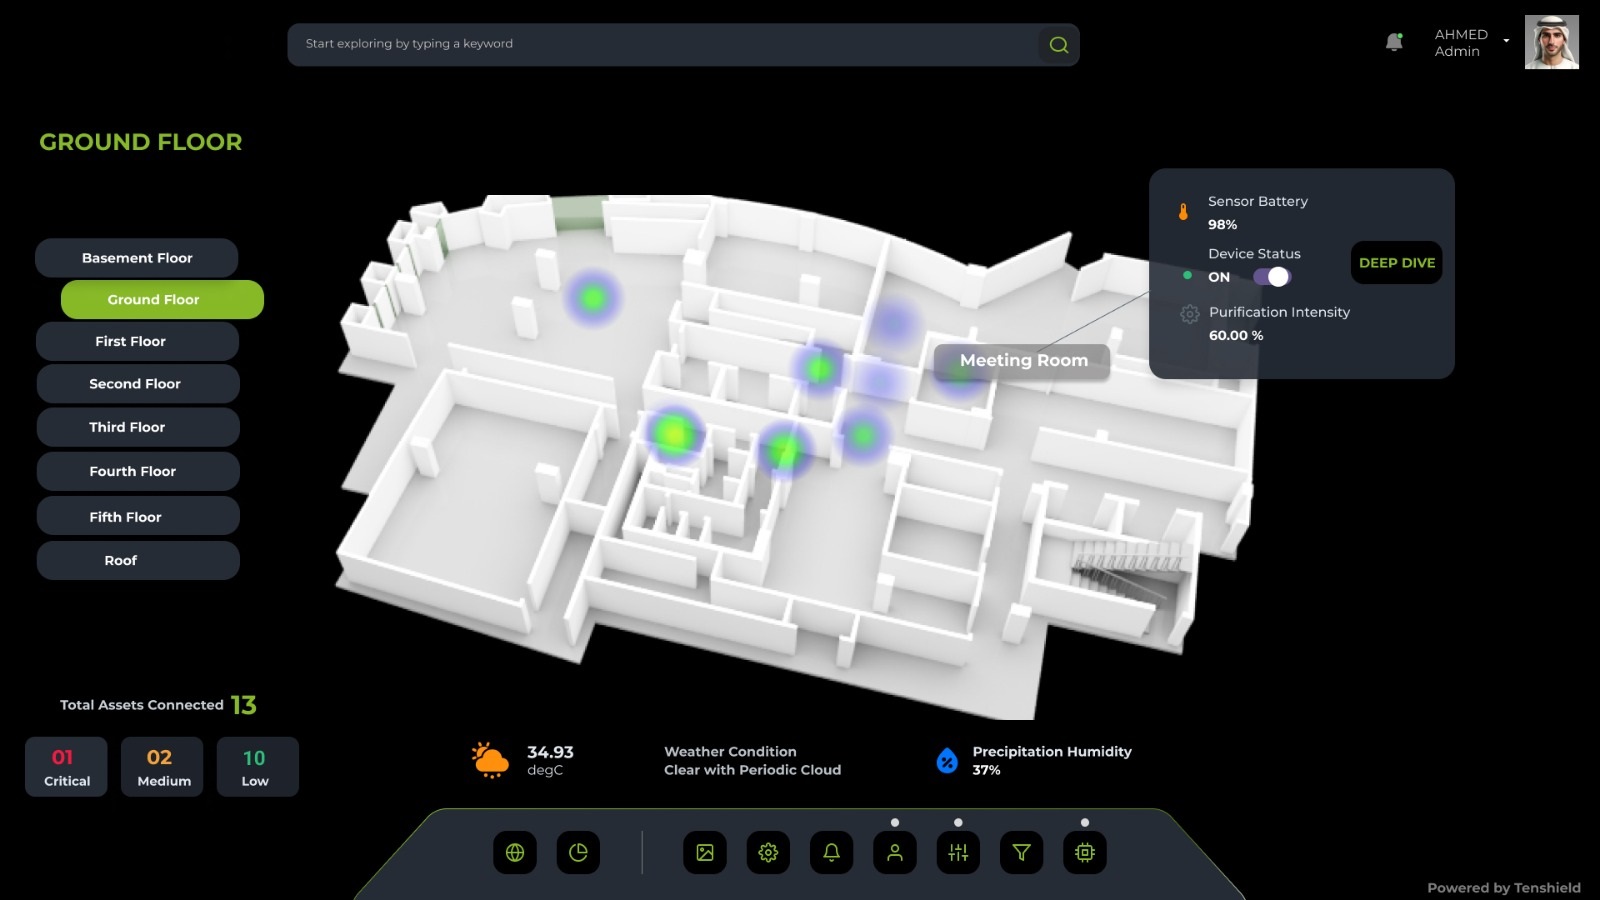
Task: Toggle the Device Status switch off
Action: pyautogui.click(x=1272, y=277)
